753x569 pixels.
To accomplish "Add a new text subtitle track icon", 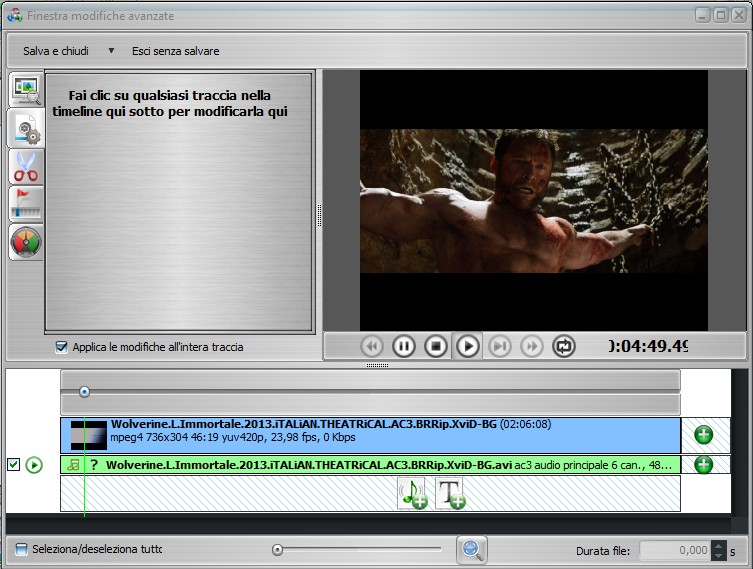I will pos(450,494).
